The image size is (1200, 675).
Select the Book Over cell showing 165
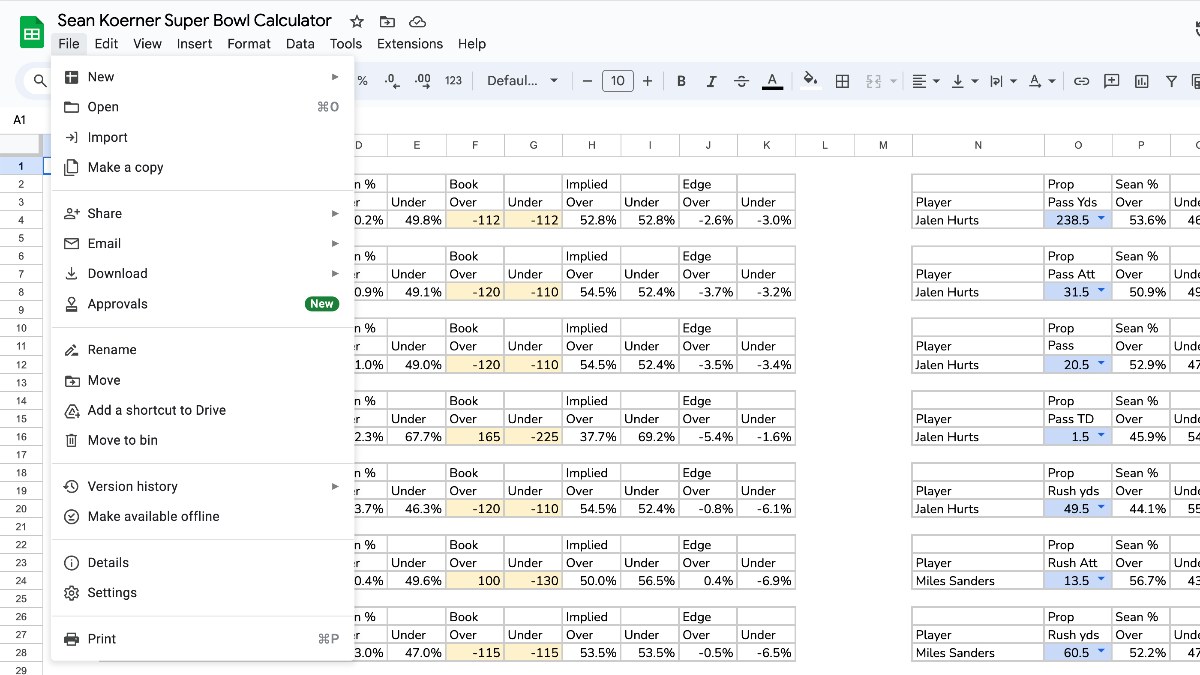click(x=475, y=437)
